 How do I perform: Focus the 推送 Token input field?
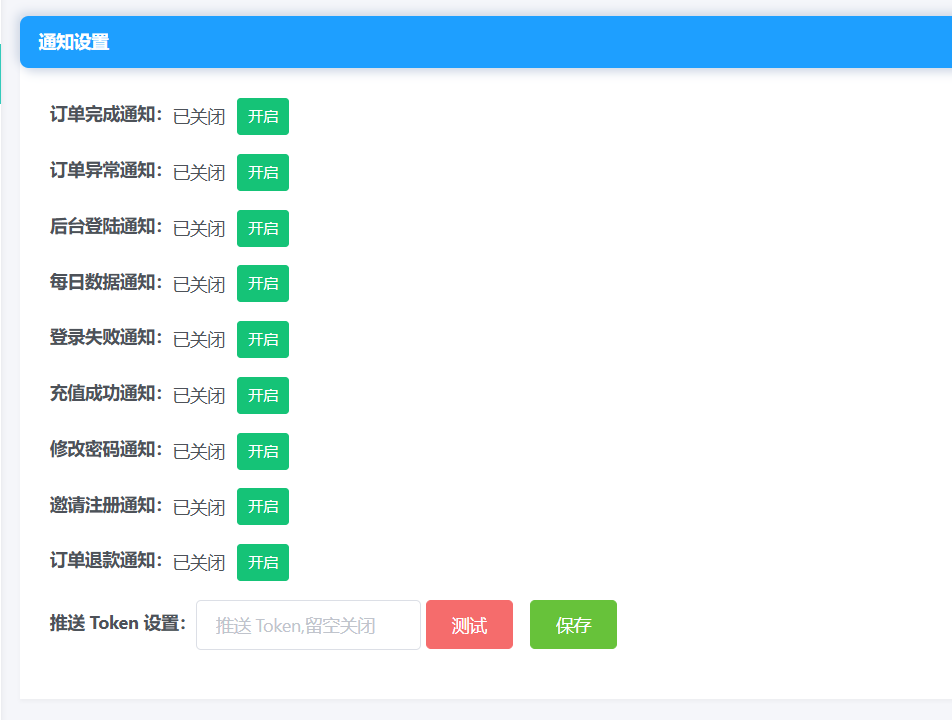[308, 625]
